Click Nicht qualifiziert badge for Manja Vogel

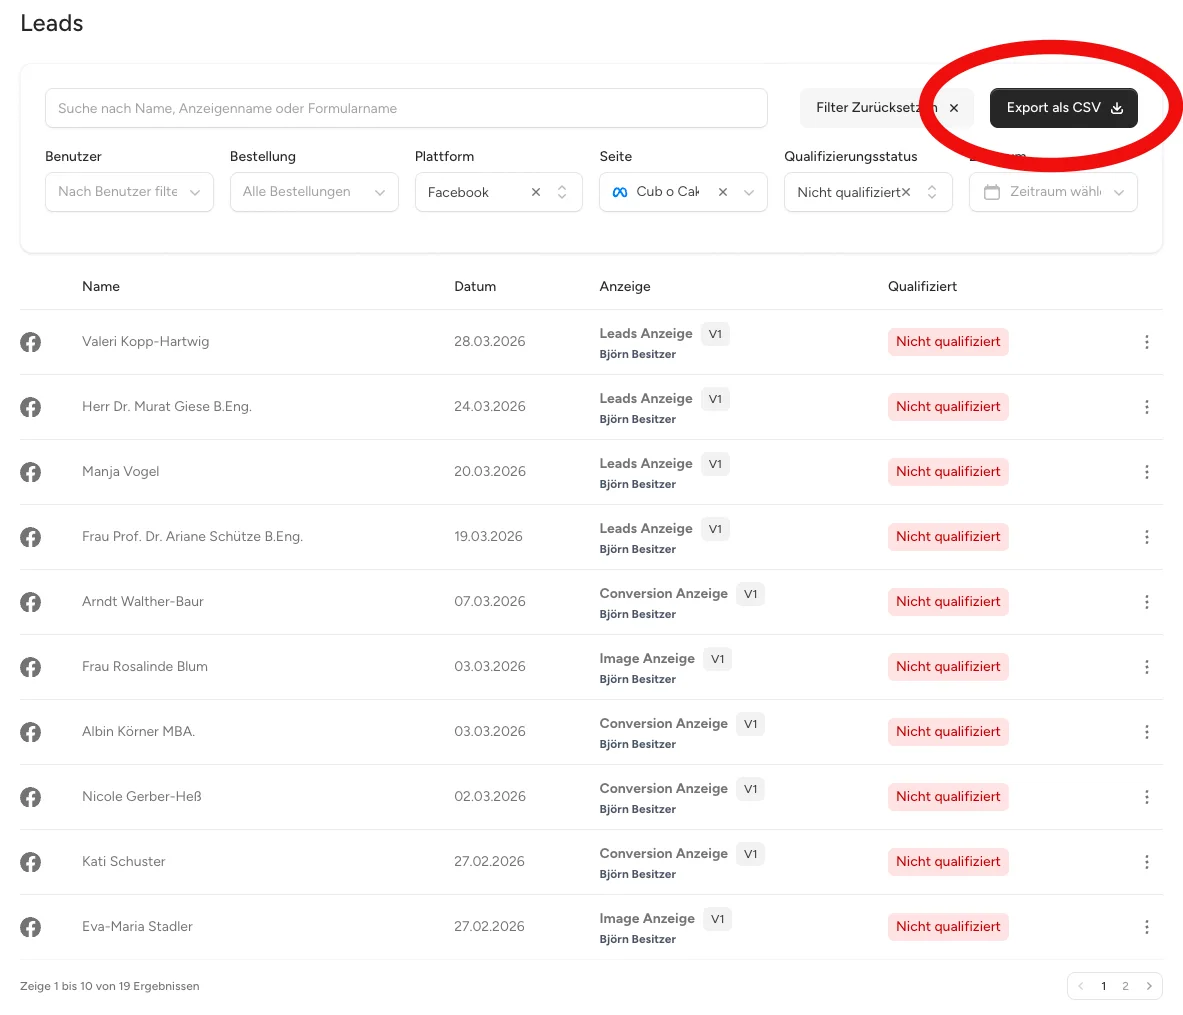pos(948,472)
